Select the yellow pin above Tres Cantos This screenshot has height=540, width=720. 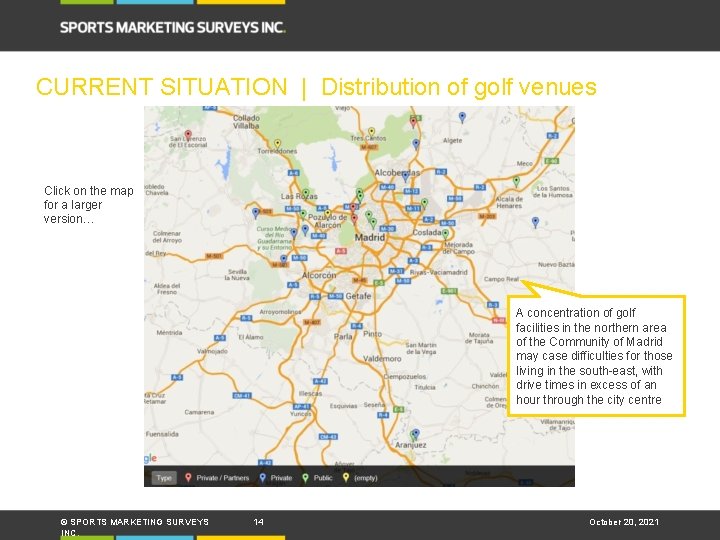pos(371,133)
